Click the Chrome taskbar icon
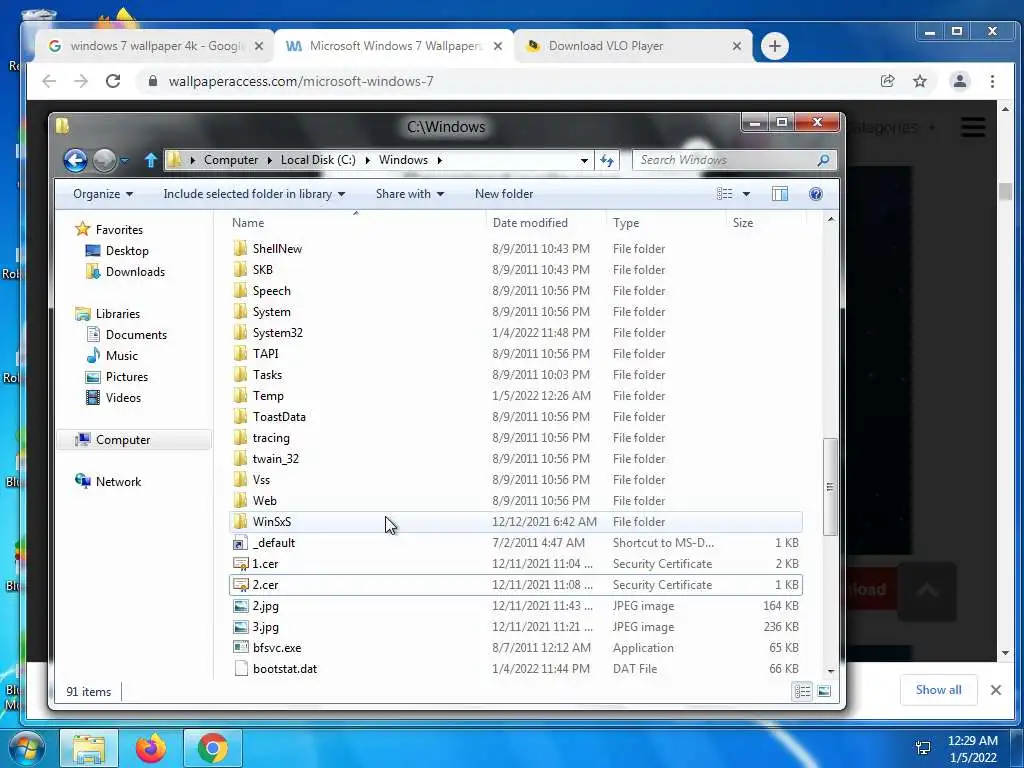 (213, 748)
